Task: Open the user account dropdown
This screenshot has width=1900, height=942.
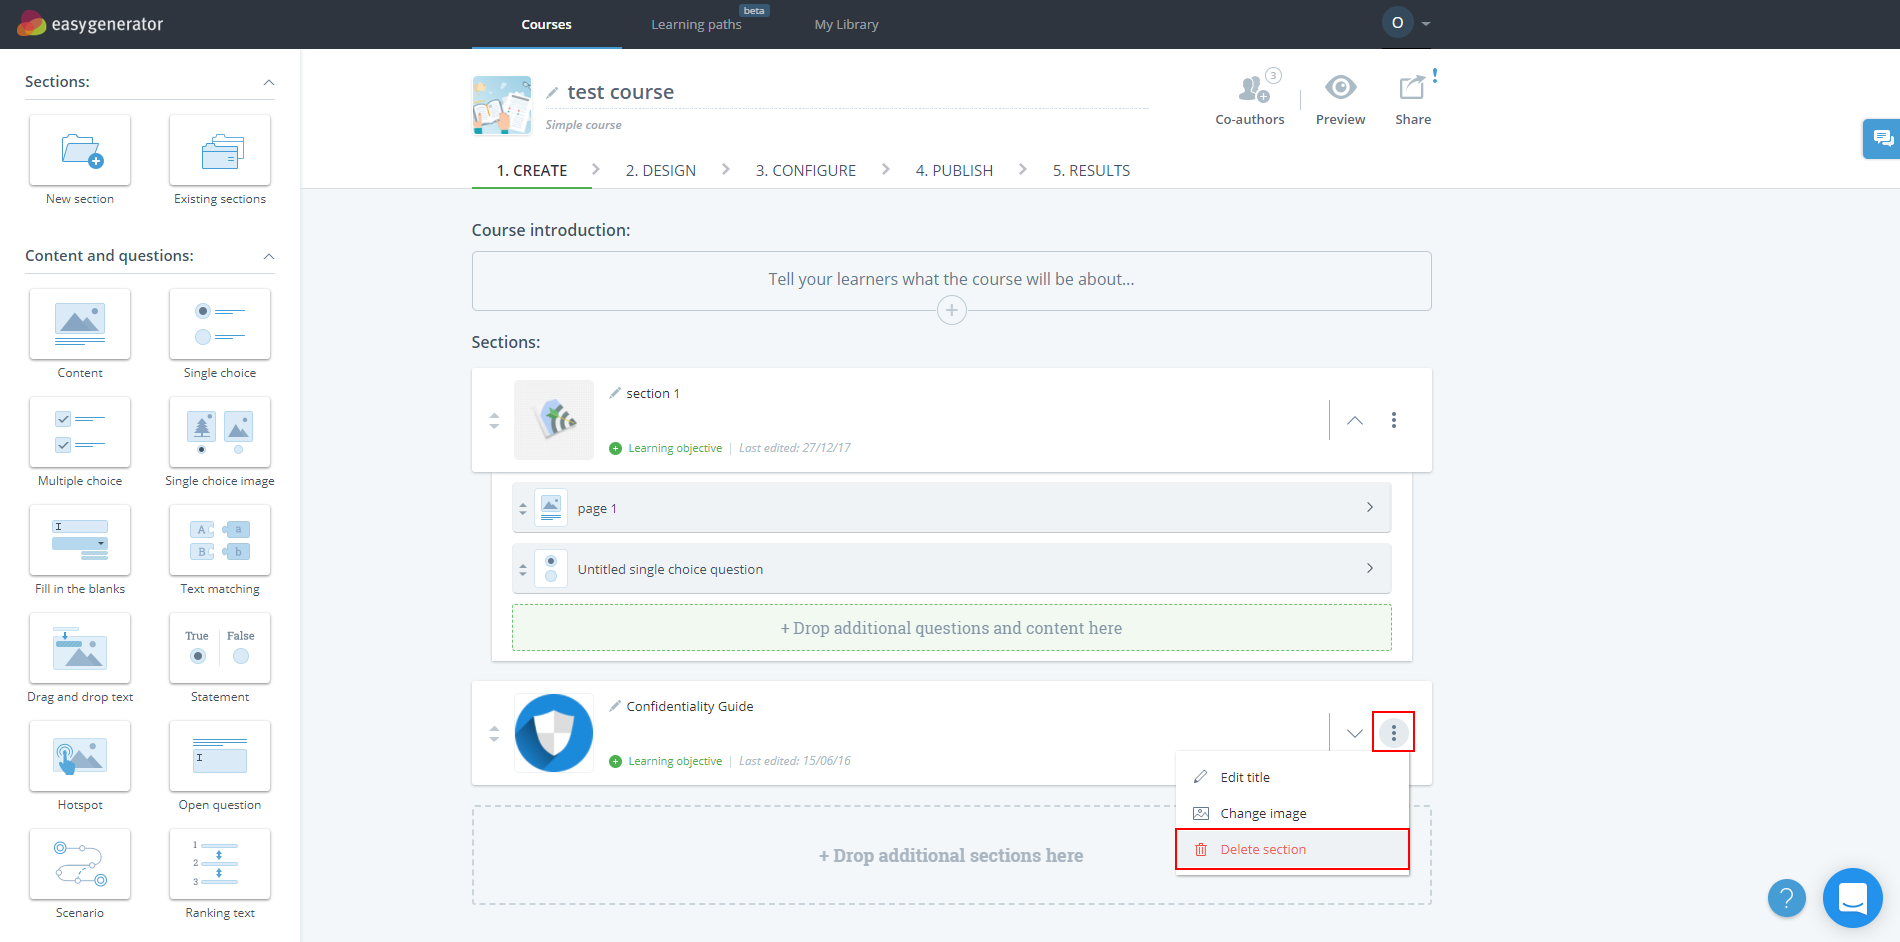Action: pos(1408,23)
